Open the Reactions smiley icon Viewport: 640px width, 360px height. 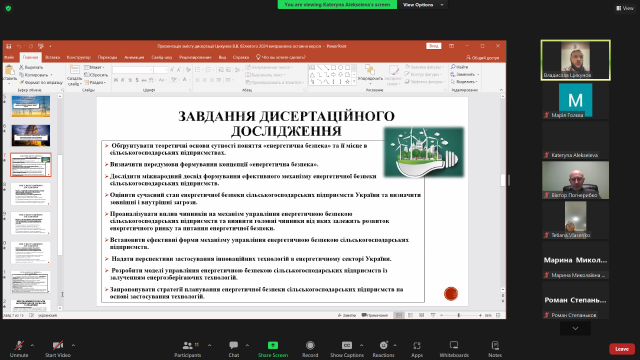pos(383,345)
